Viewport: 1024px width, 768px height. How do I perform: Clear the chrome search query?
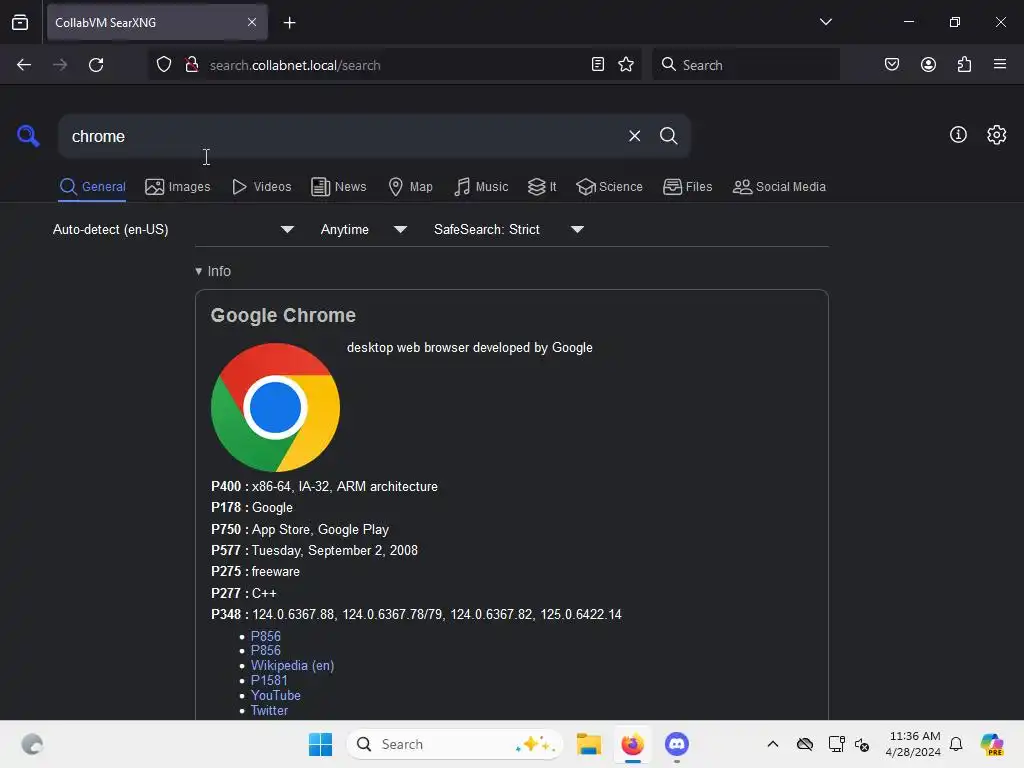click(634, 136)
